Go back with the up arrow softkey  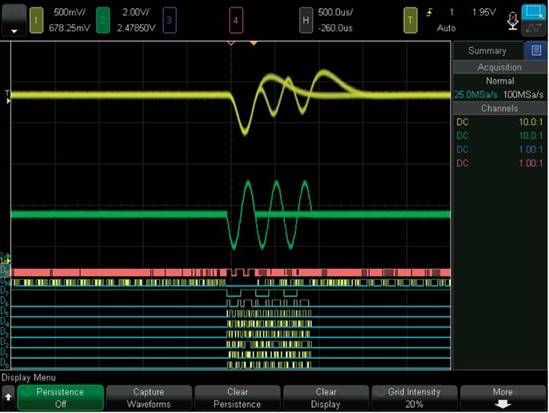8,398
